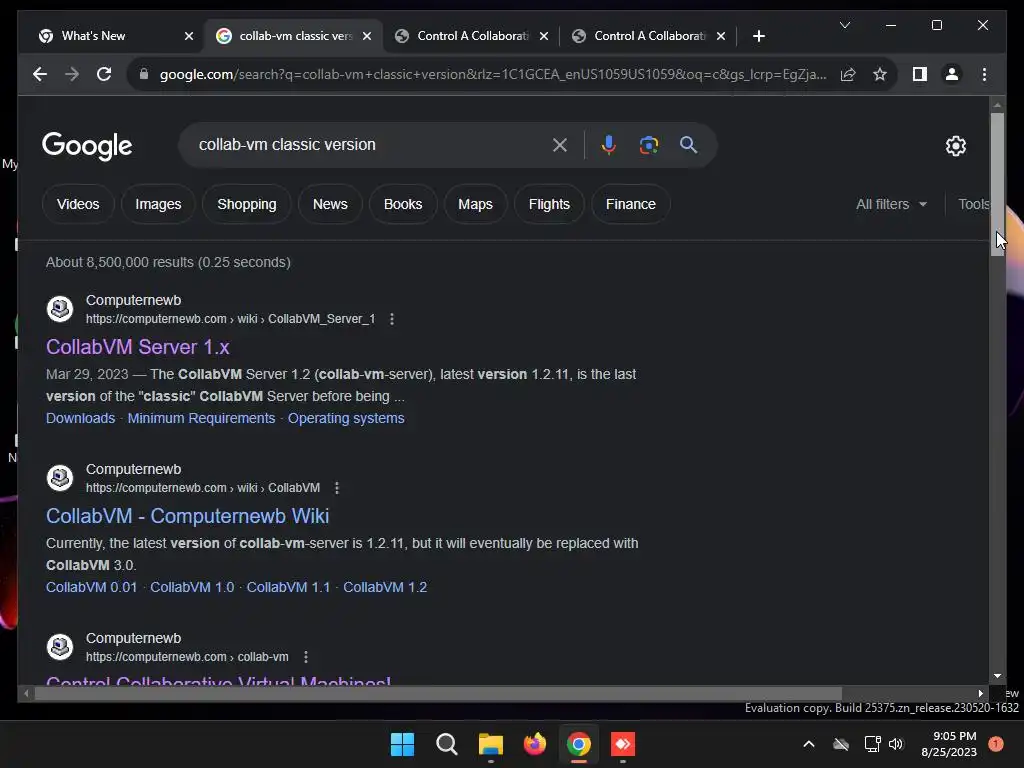Filter results by Videos
The height and width of the screenshot is (768, 1024).
coord(78,204)
